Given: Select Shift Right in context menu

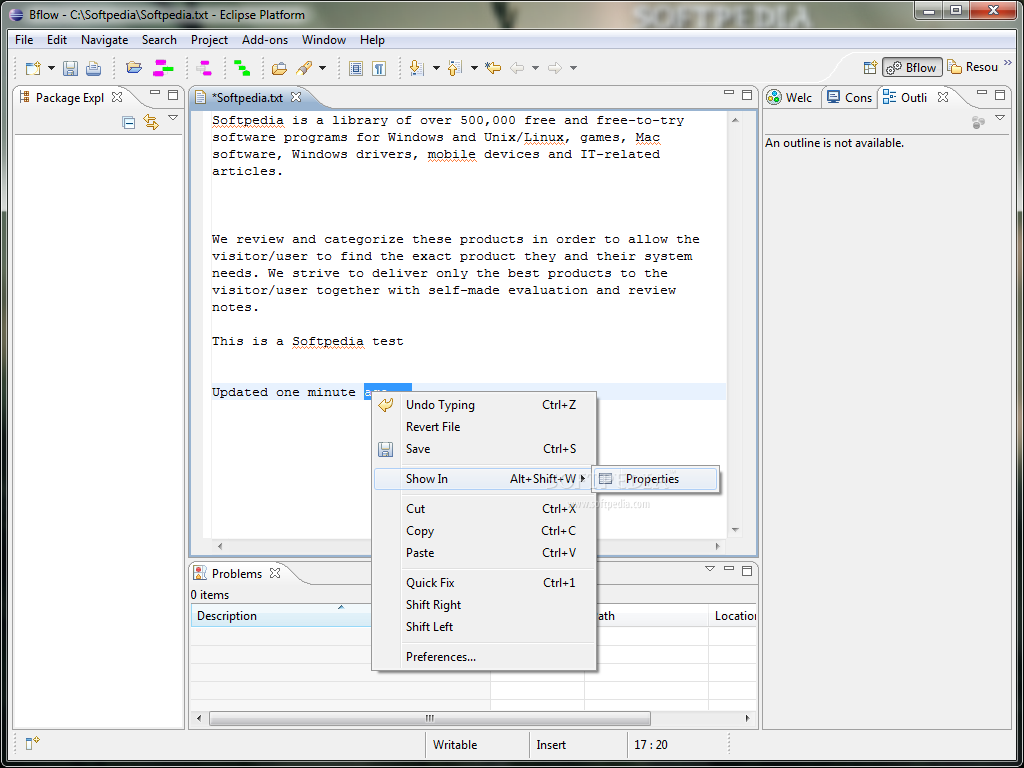Looking at the screenshot, I should (484, 605).
